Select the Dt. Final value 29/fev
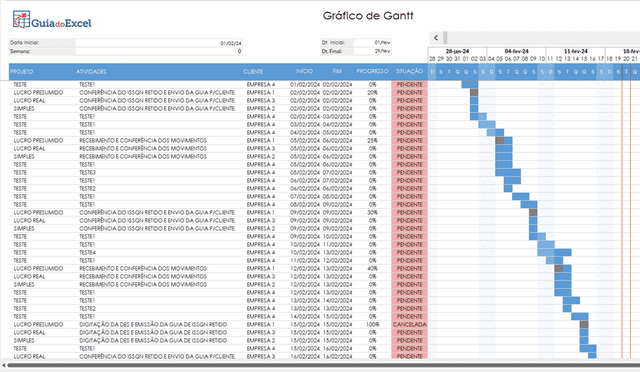This screenshot has height=372, width=640. click(372, 51)
